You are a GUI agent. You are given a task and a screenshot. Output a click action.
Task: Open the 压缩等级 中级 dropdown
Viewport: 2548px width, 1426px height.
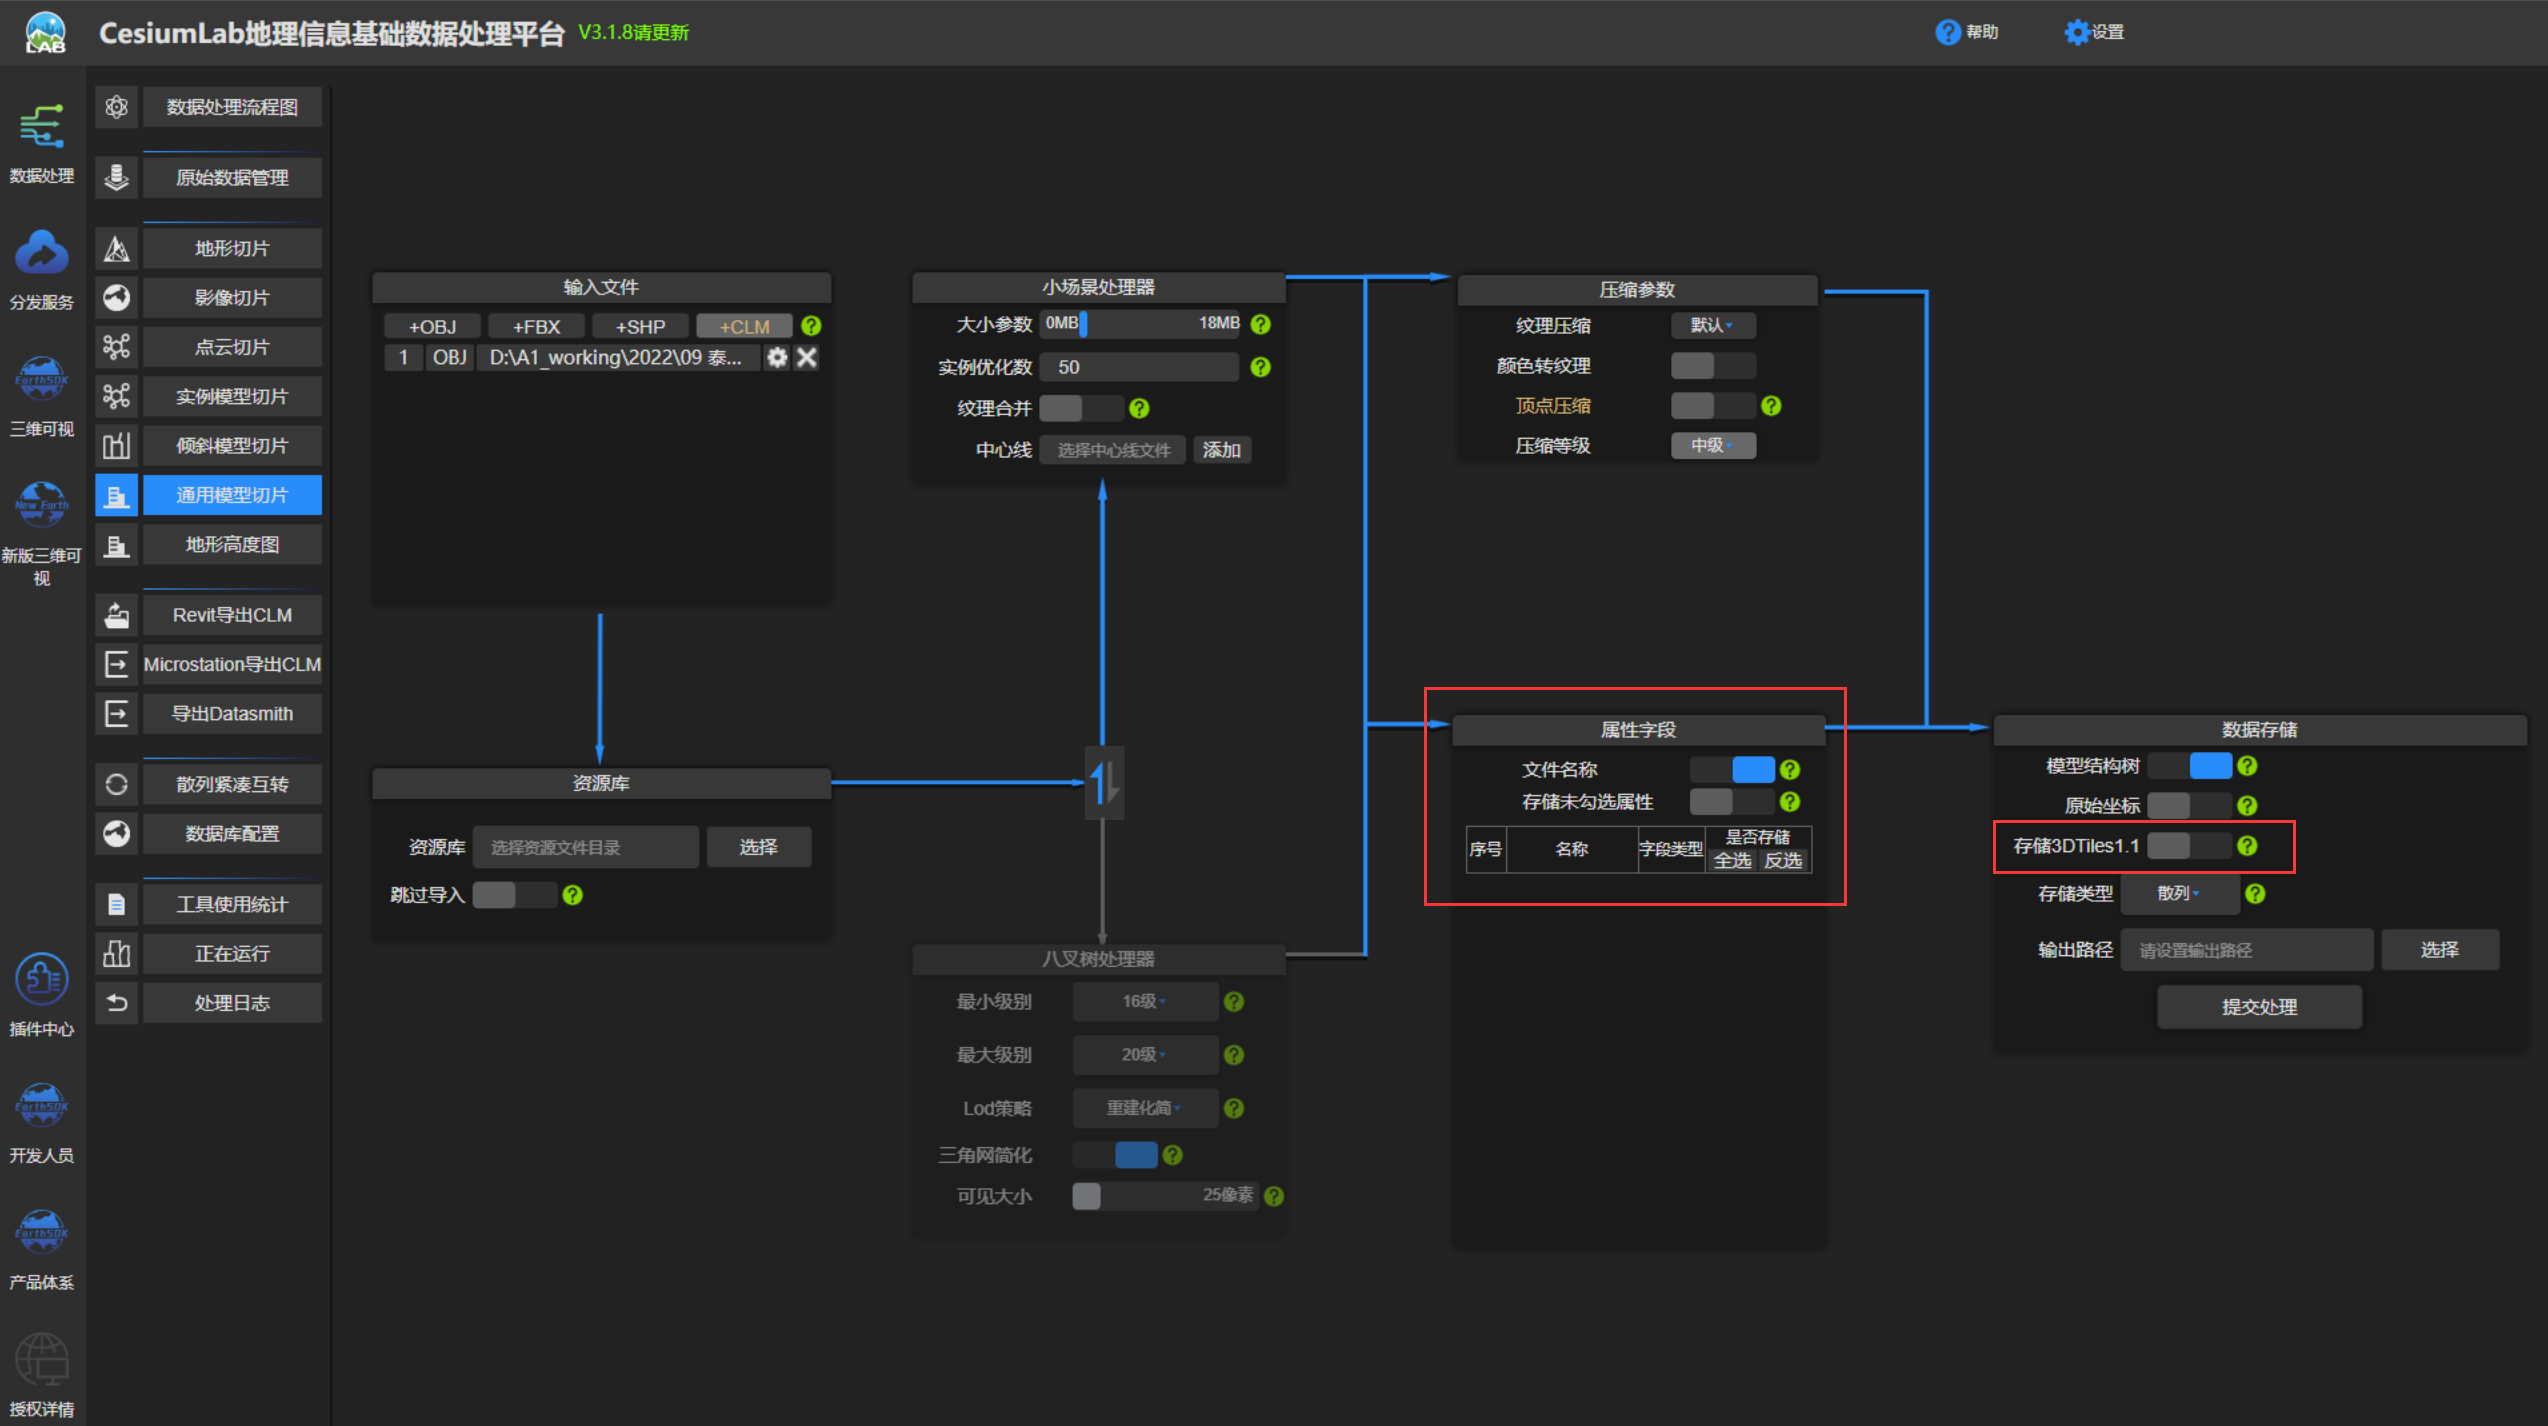(x=1713, y=445)
